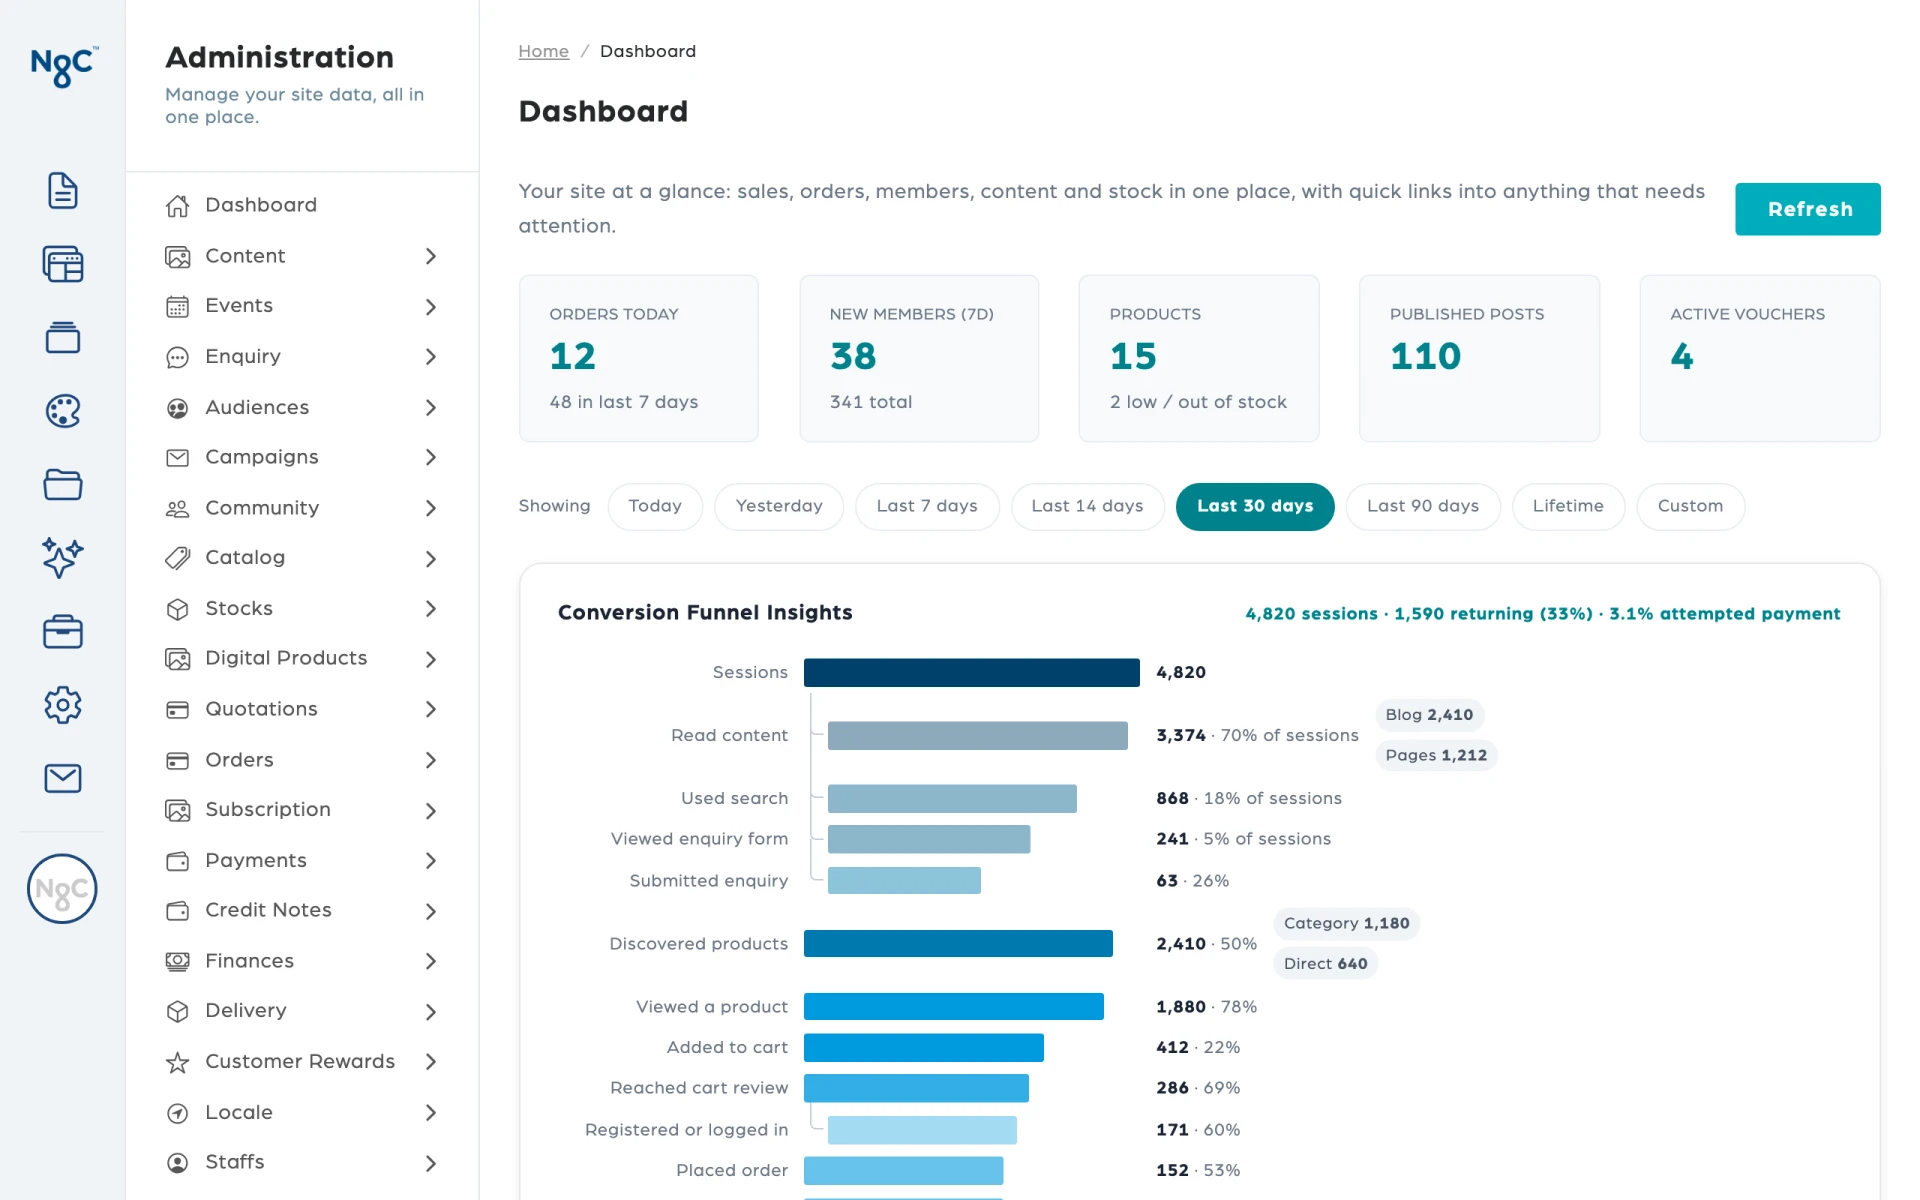The width and height of the screenshot is (1920, 1200).
Task: Open the Campaigns menu item
Action: click(x=302, y=457)
